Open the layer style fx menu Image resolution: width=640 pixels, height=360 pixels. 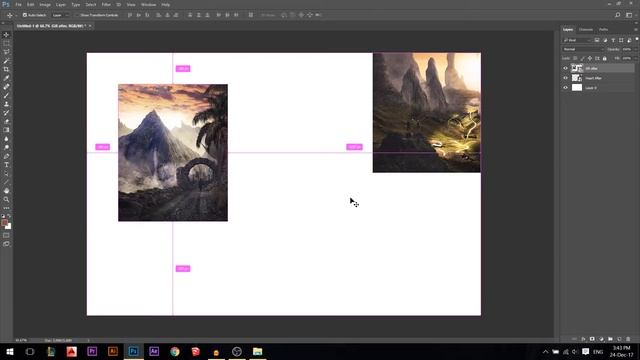583,339
